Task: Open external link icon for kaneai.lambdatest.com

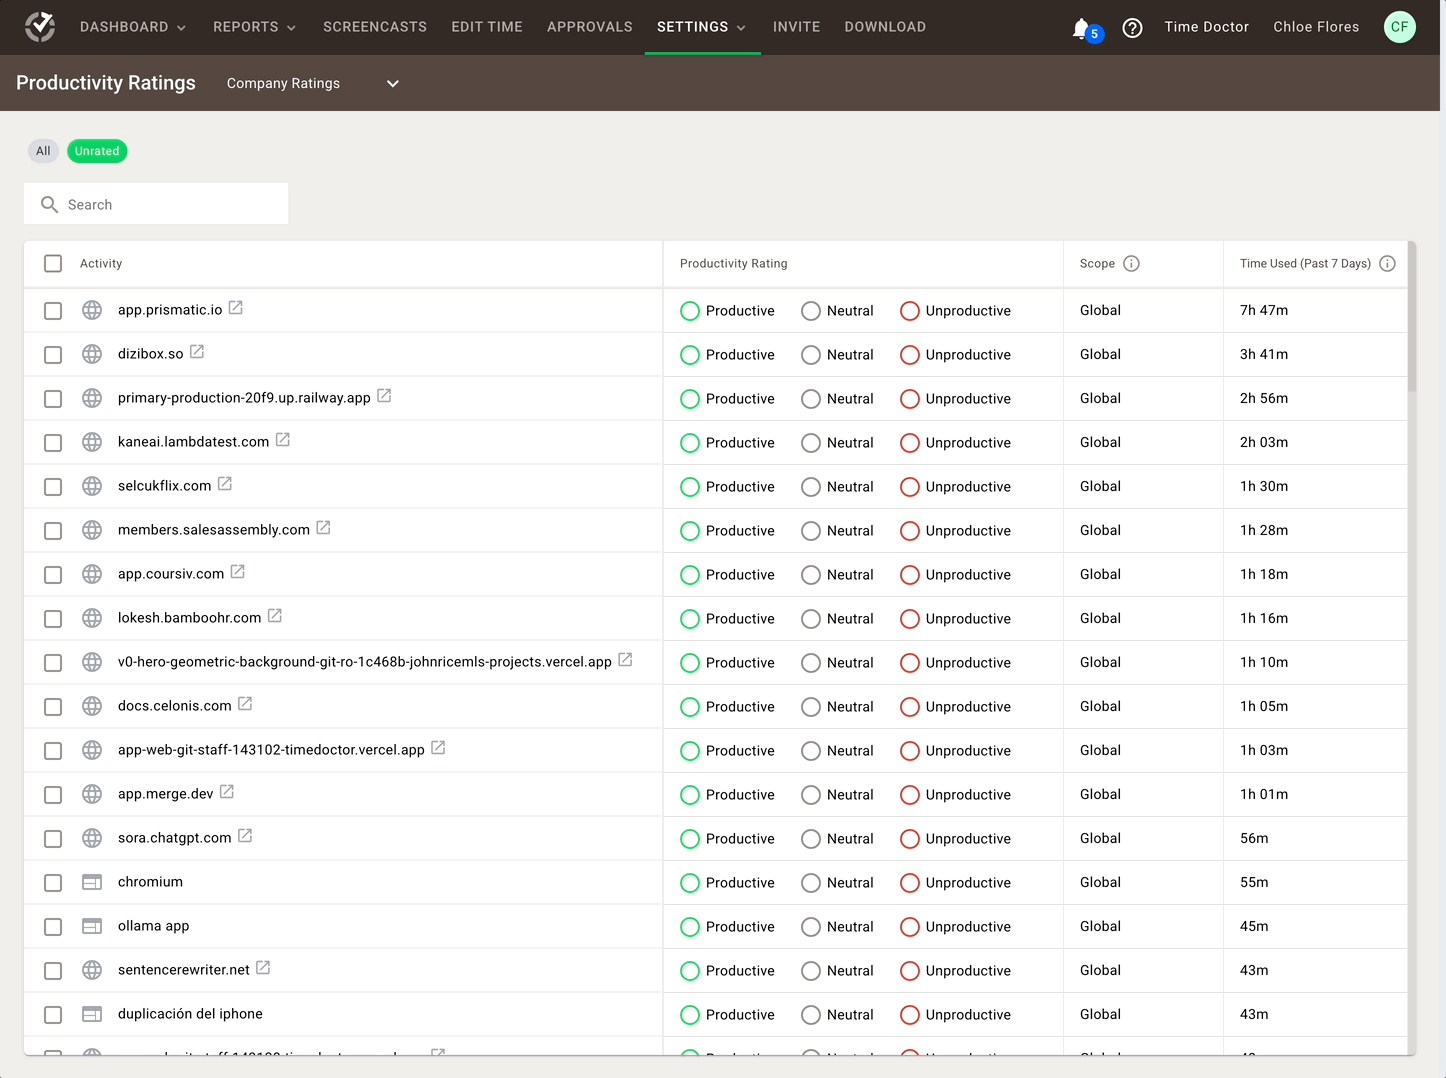Action: click(x=283, y=440)
